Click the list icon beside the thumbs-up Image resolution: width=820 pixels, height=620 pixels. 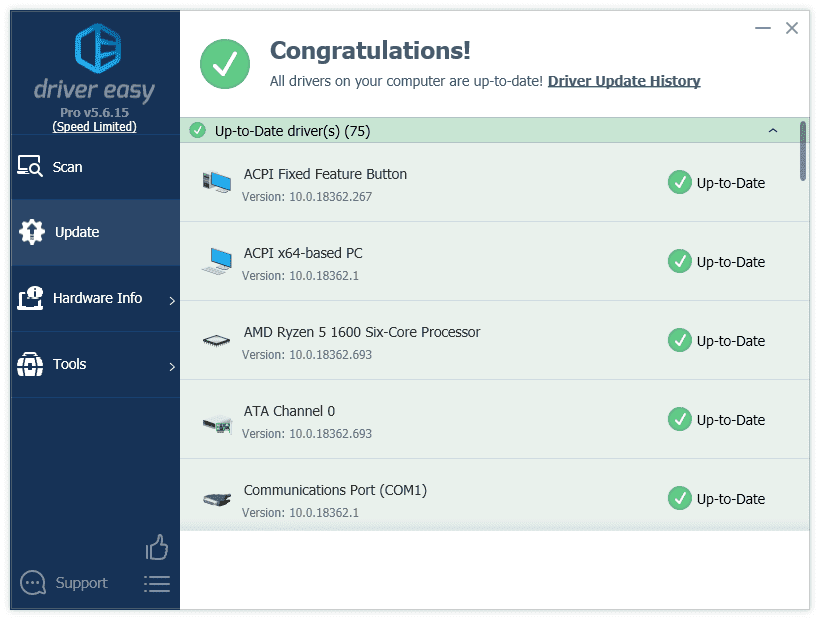pyautogui.click(x=157, y=585)
